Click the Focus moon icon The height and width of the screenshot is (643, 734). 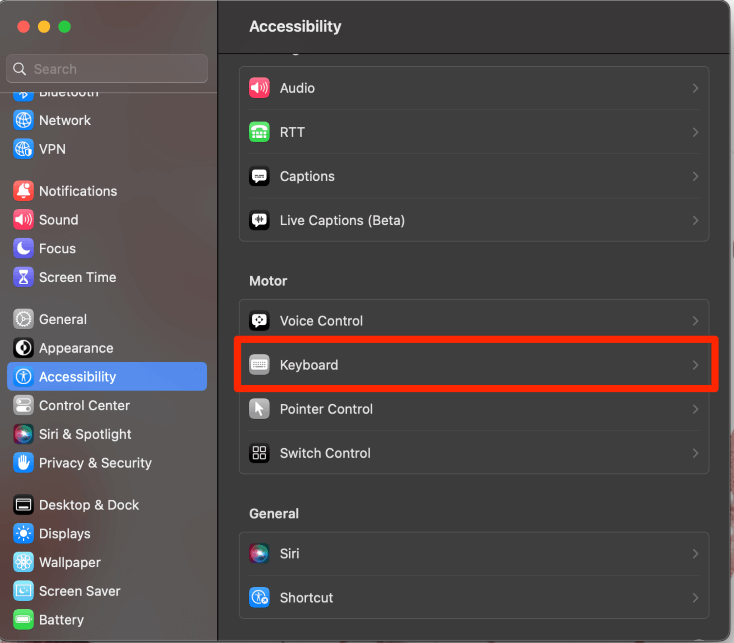point(23,248)
